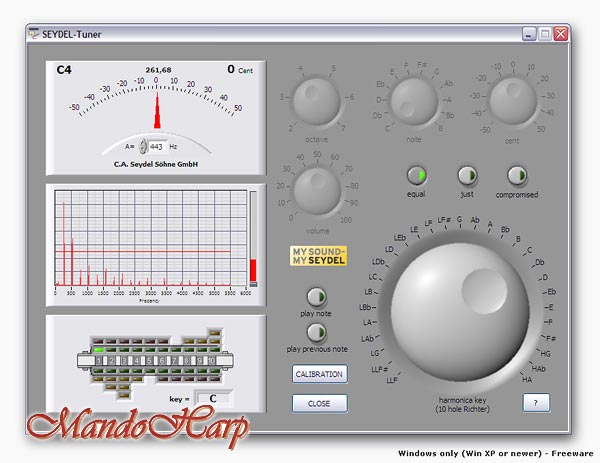Select harmonica hole 10

pyautogui.click(x=212, y=360)
